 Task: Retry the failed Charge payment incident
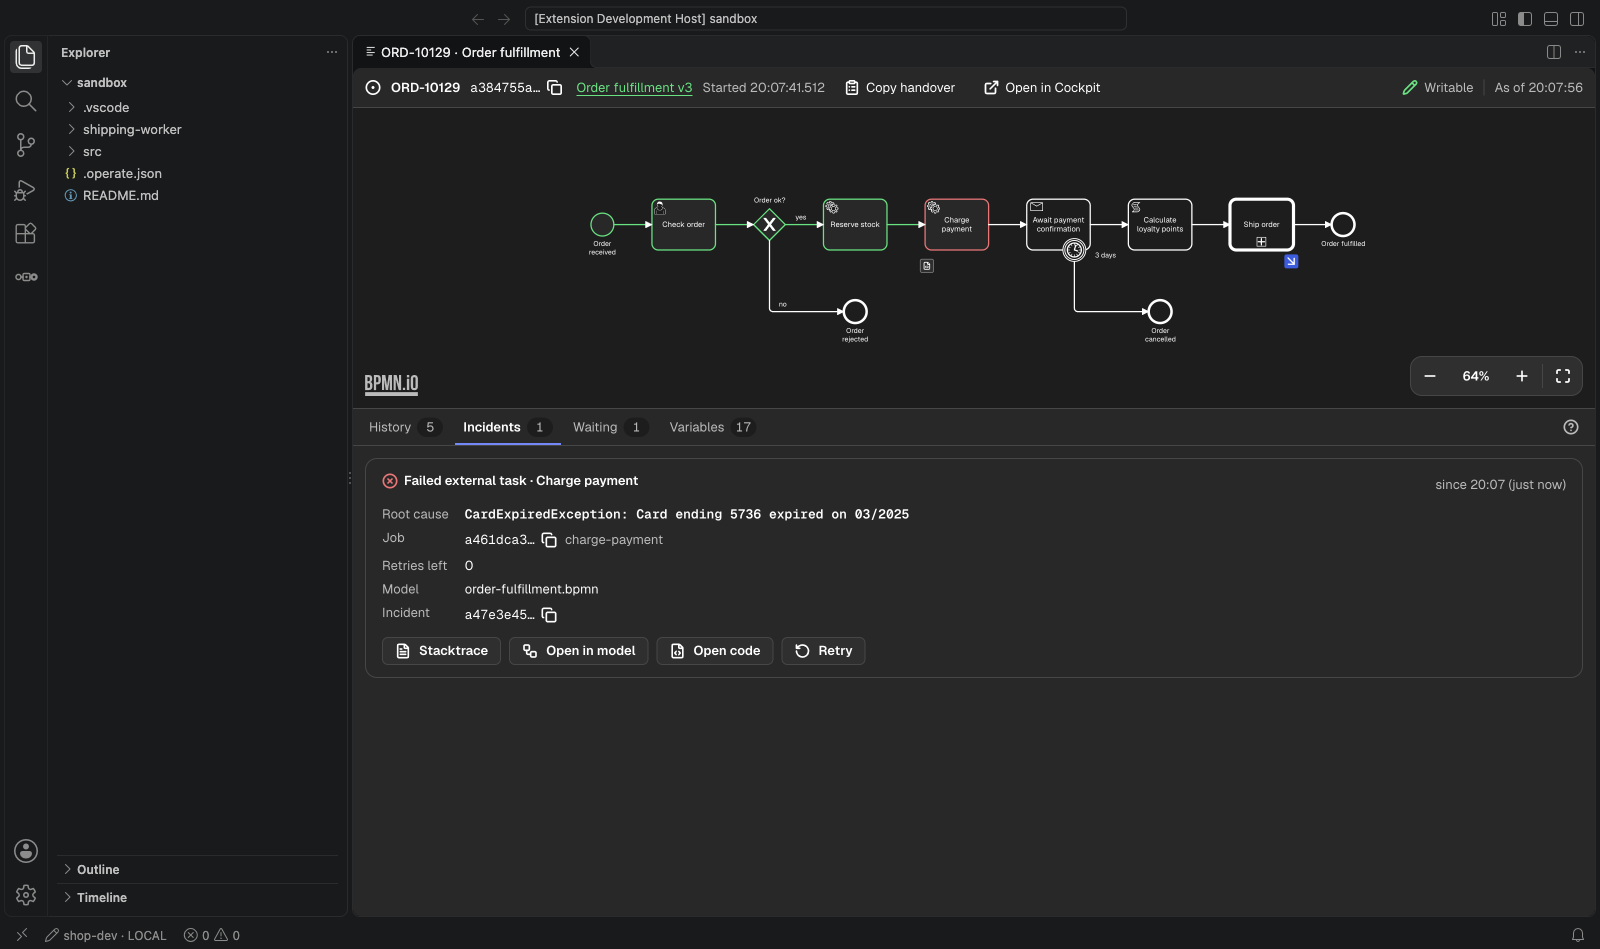(x=823, y=651)
